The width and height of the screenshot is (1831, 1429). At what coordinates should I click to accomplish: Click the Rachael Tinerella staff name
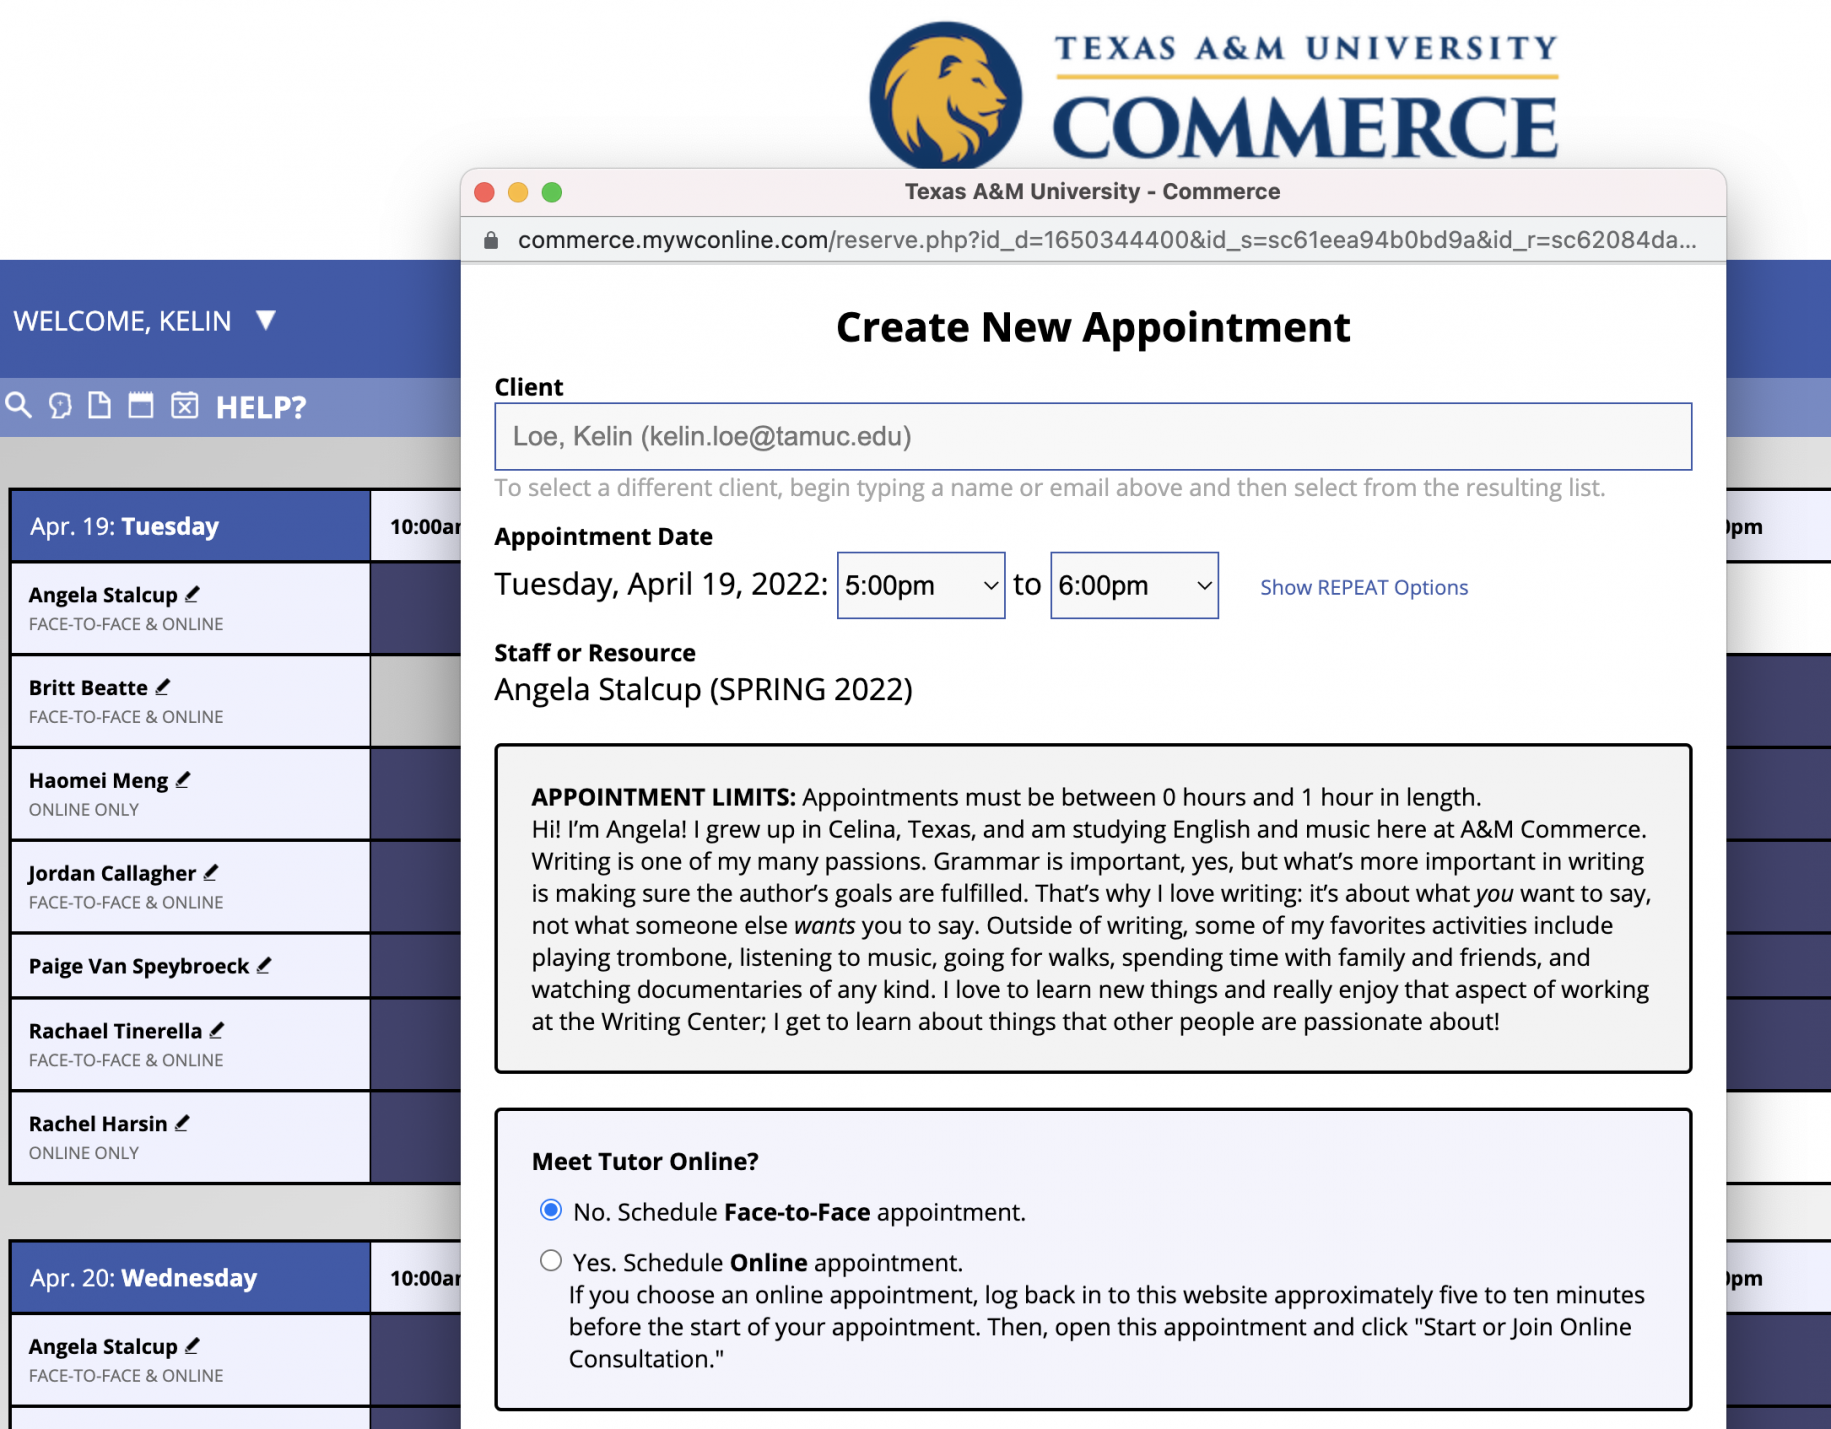click(115, 1031)
